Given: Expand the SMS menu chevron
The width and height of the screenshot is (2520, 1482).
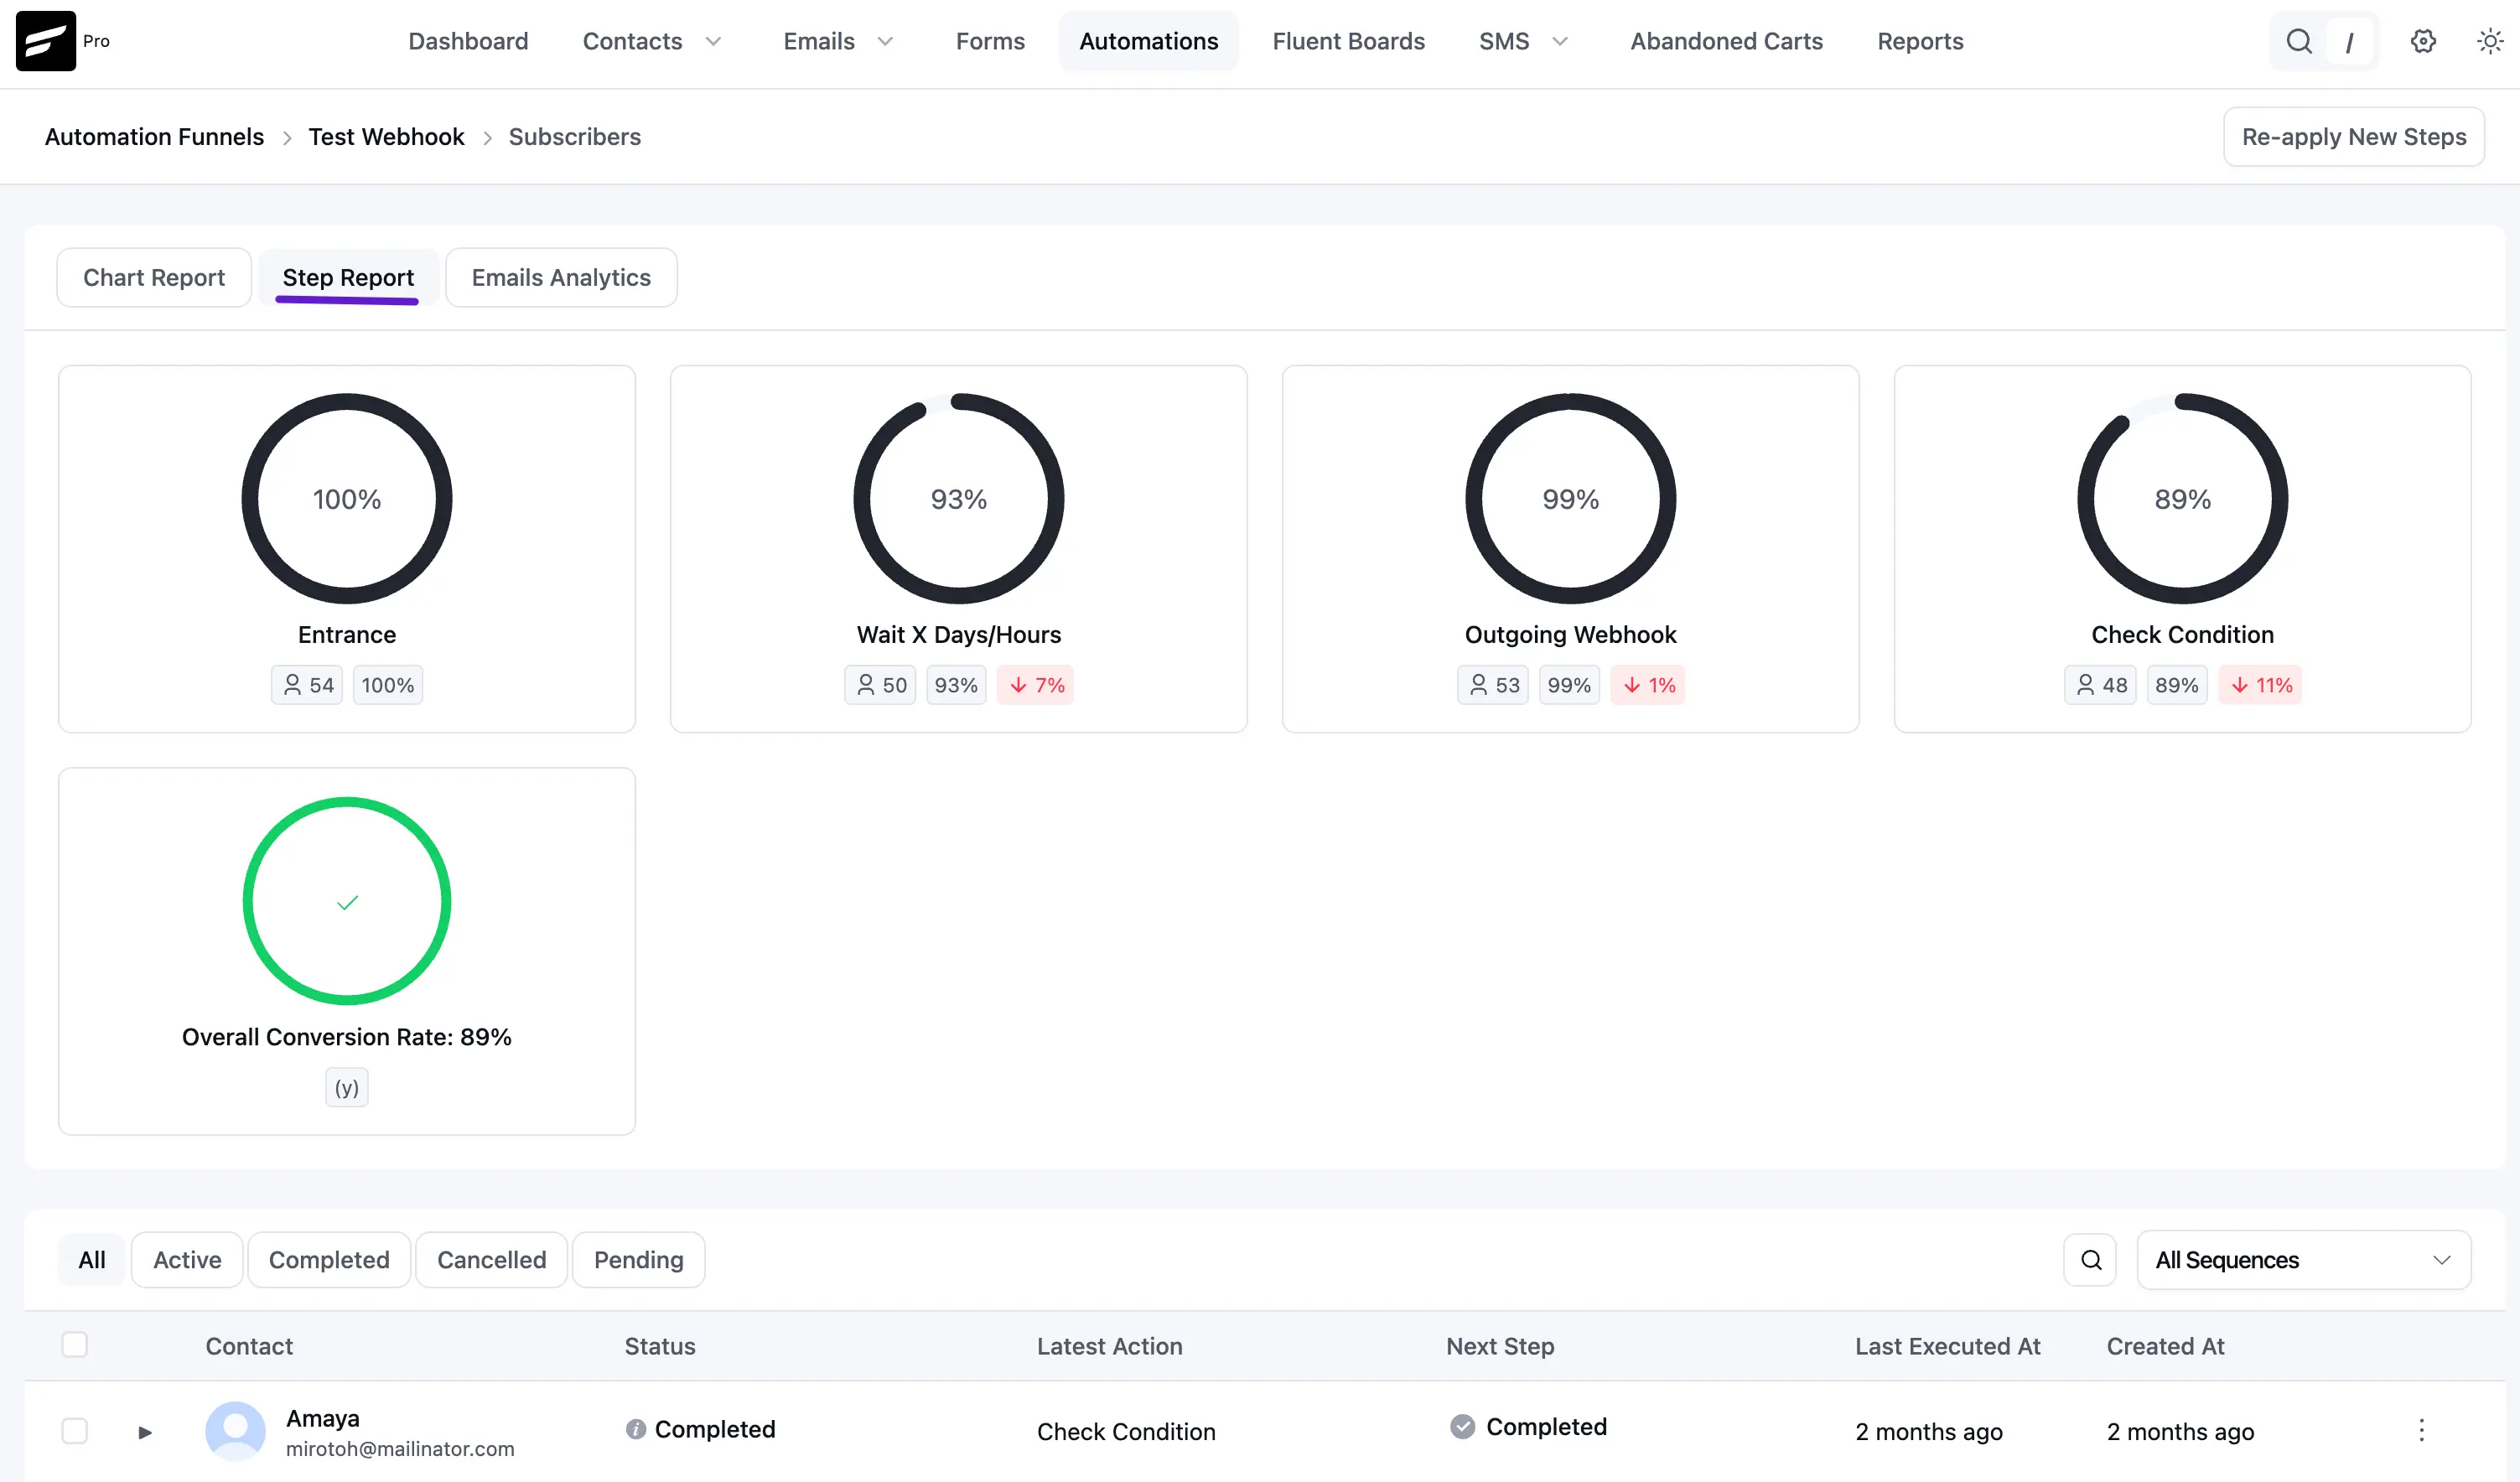Looking at the screenshot, I should tap(1560, 42).
